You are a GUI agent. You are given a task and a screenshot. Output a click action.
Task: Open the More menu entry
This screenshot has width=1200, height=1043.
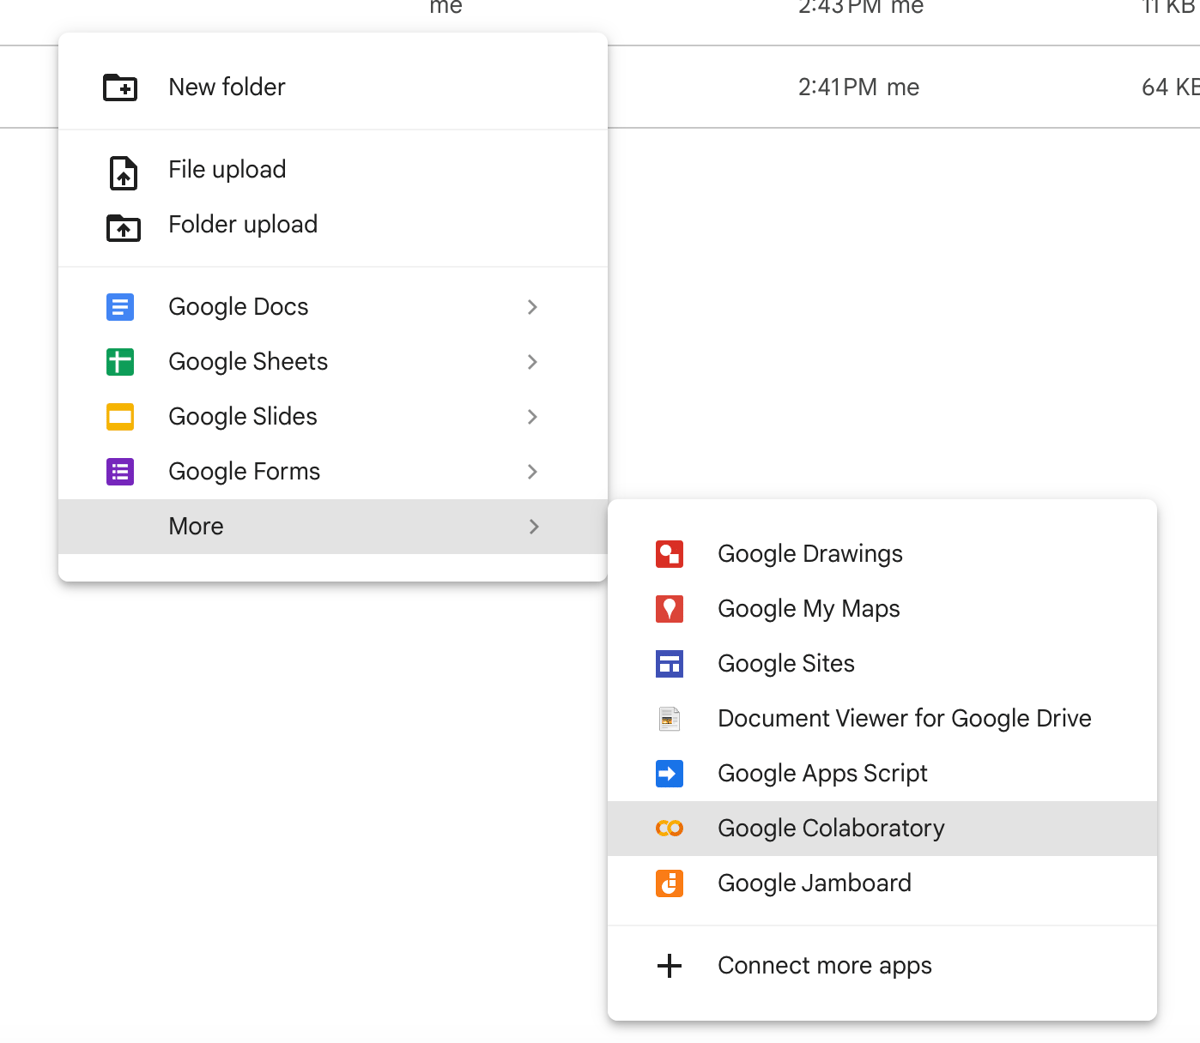click(333, 527)
